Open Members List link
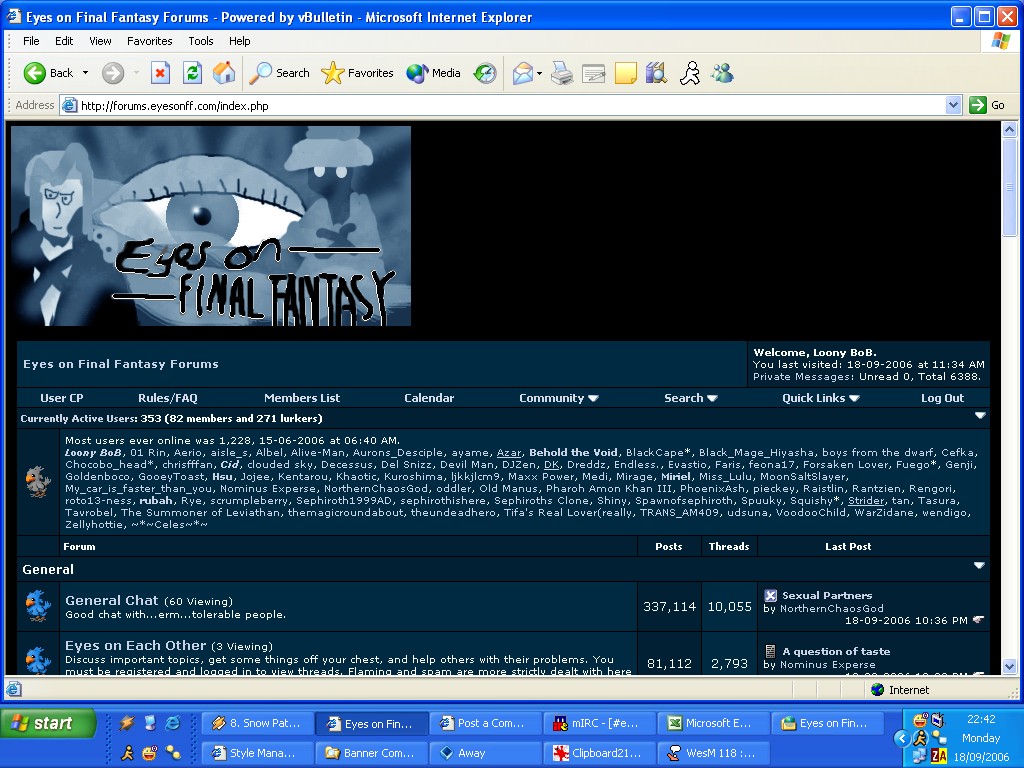The height and width of the screenshot is (768, 1024). (x=302, y=398)
